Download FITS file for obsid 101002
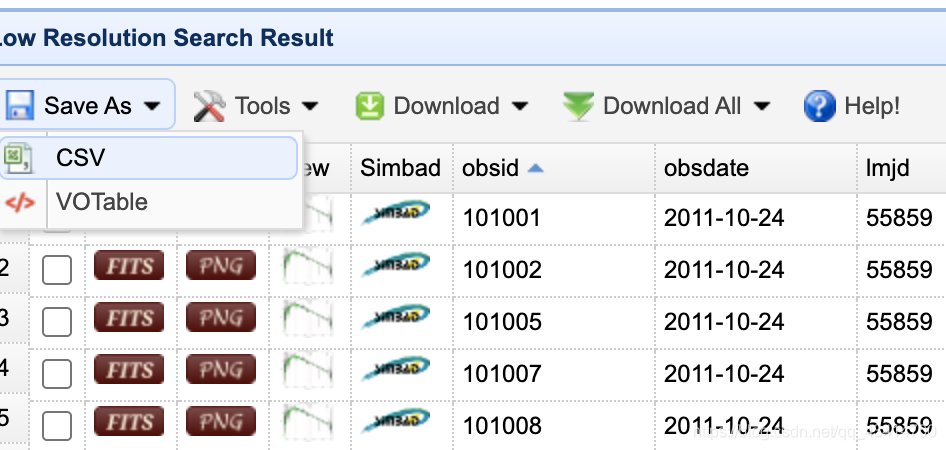The image size is (946, 450). coord(129,265)
